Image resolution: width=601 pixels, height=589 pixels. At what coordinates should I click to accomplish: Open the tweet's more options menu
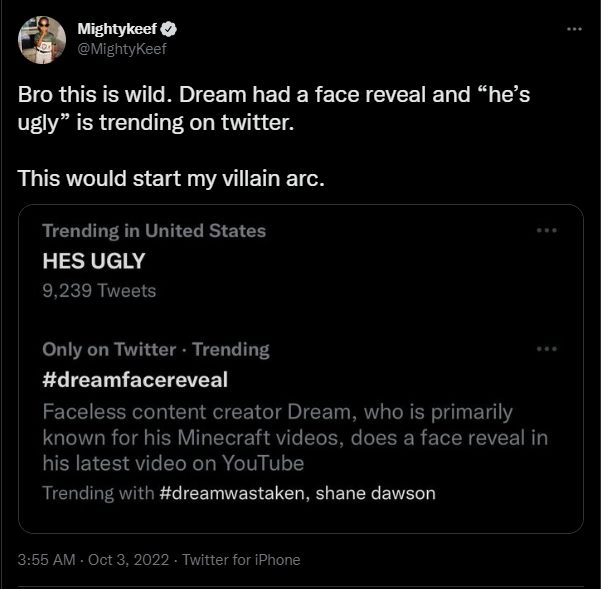click(x=573, y=28)
